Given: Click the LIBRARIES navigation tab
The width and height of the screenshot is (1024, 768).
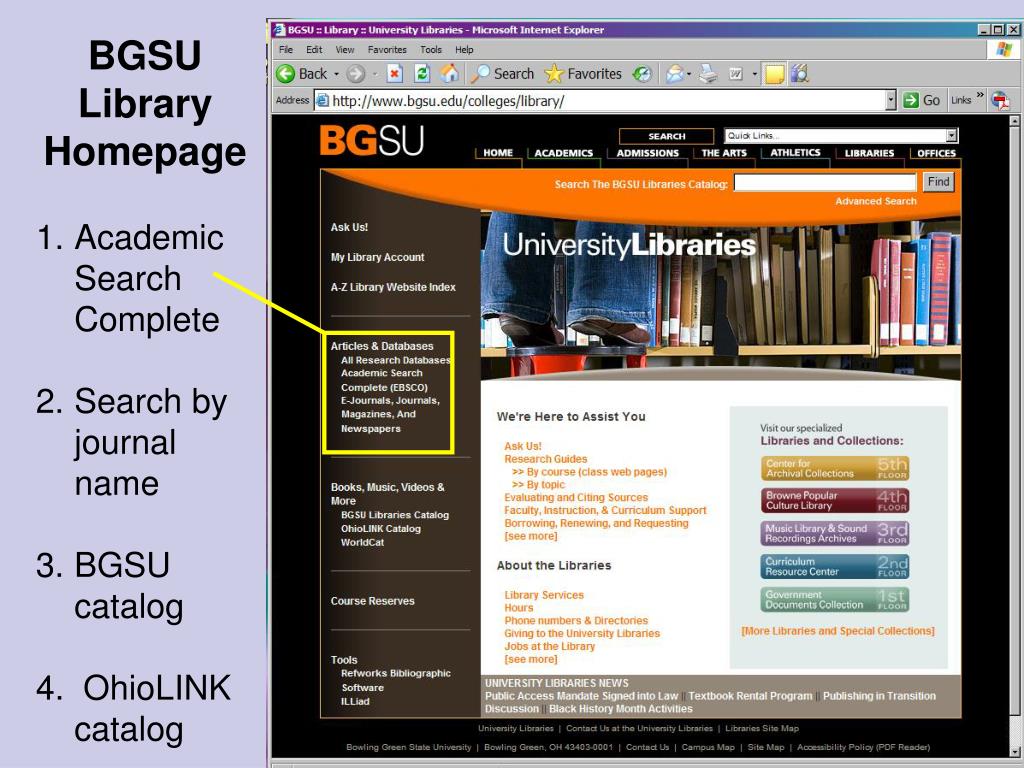Looking at the screenshot, I should tap(869, 153).
